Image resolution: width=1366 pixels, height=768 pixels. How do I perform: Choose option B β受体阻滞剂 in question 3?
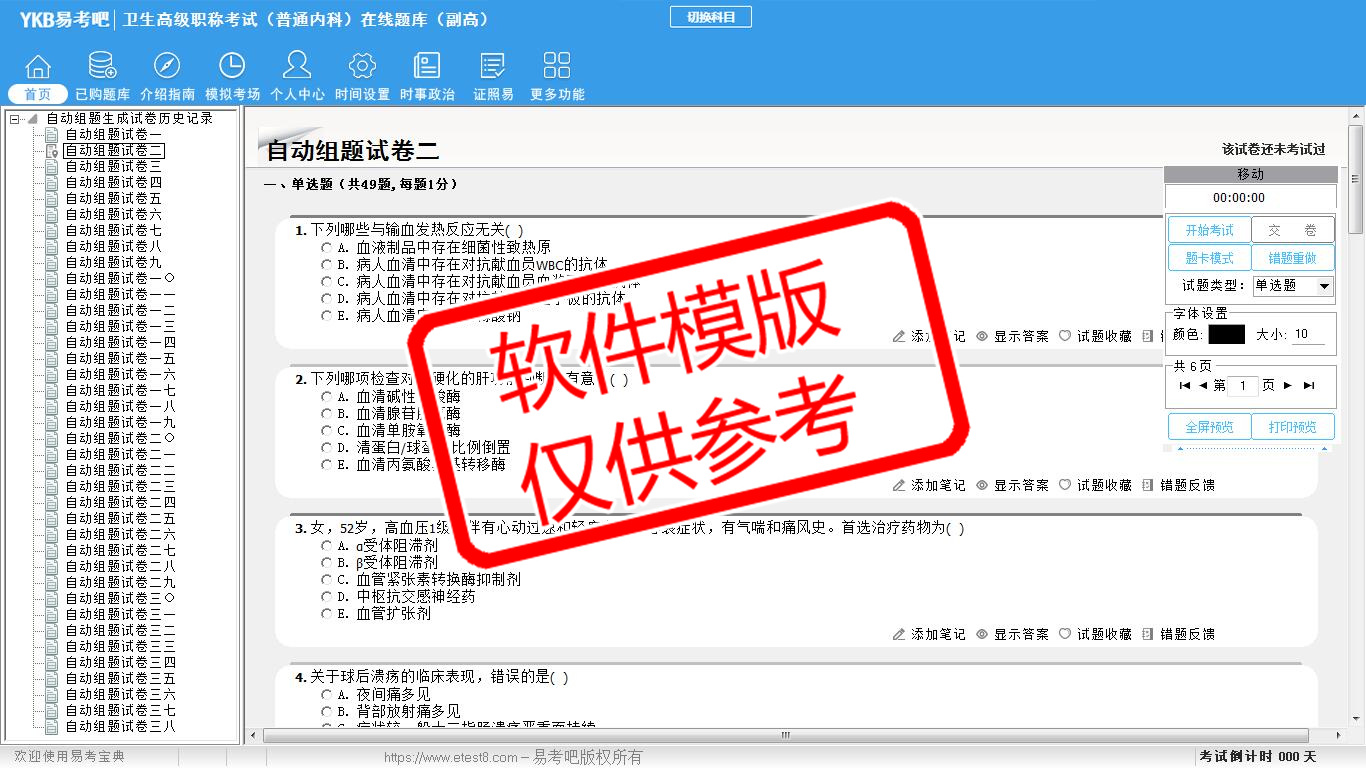click(x=327, y=563)
